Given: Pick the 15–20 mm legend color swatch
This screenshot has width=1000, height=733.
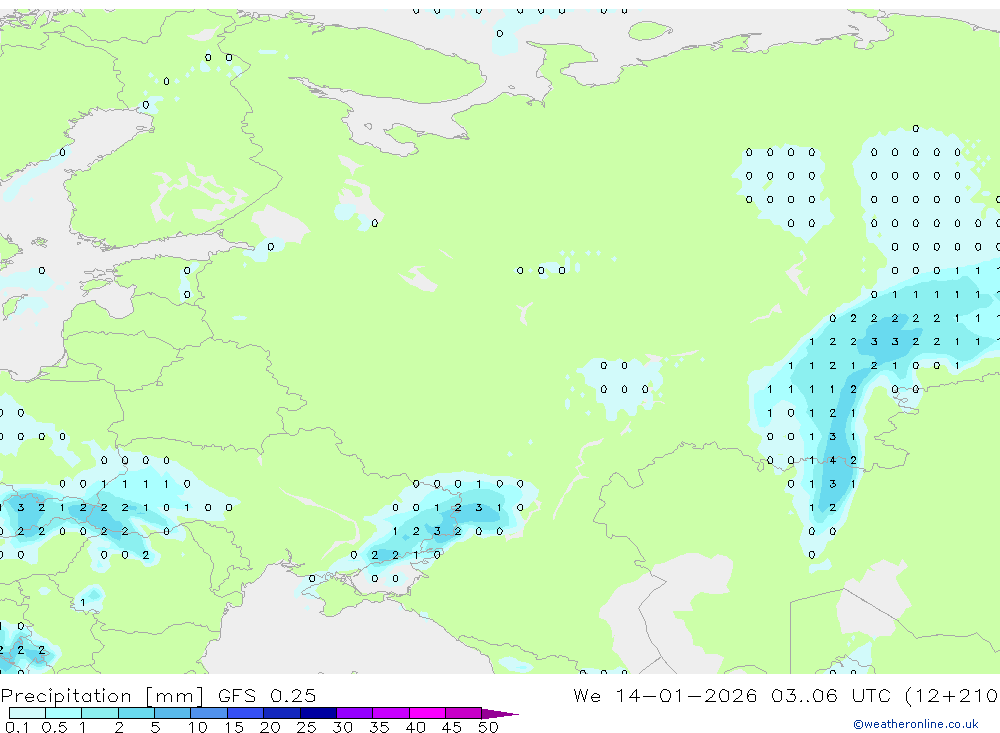Looking at the screenshot, I should click(x=246, y=713).
